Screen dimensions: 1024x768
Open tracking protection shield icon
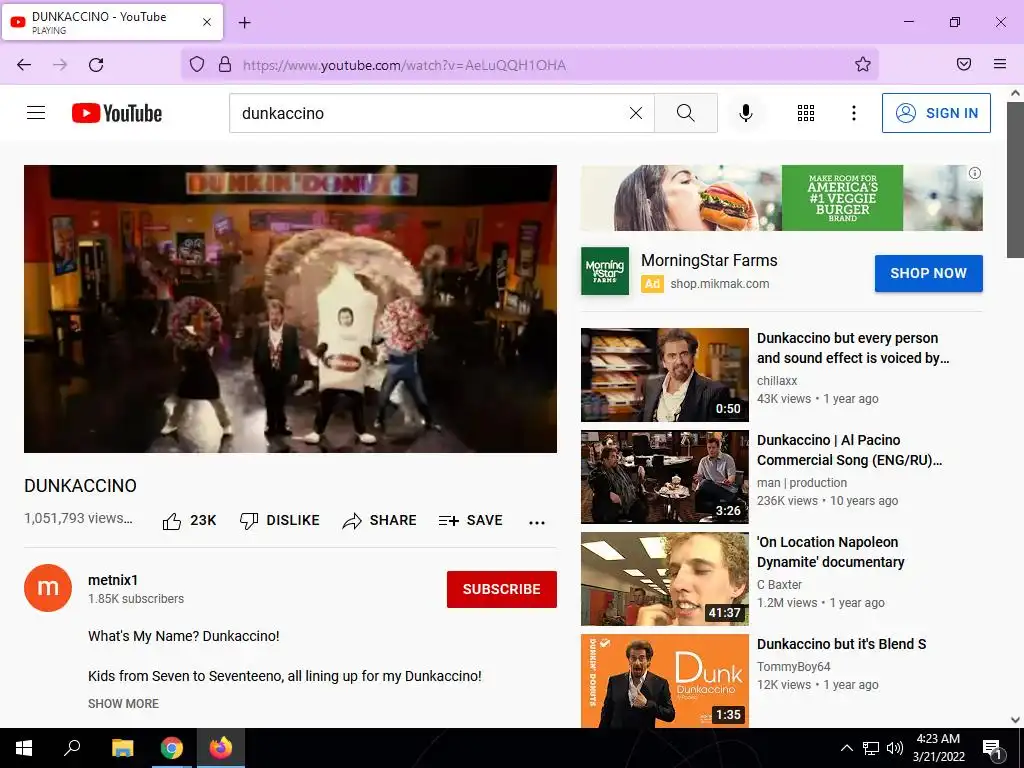click(x=197, y=64)
